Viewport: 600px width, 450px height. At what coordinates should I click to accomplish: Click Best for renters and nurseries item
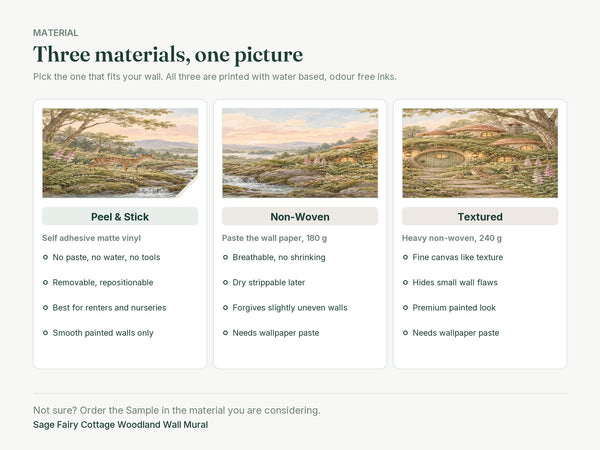click(109, 308)
